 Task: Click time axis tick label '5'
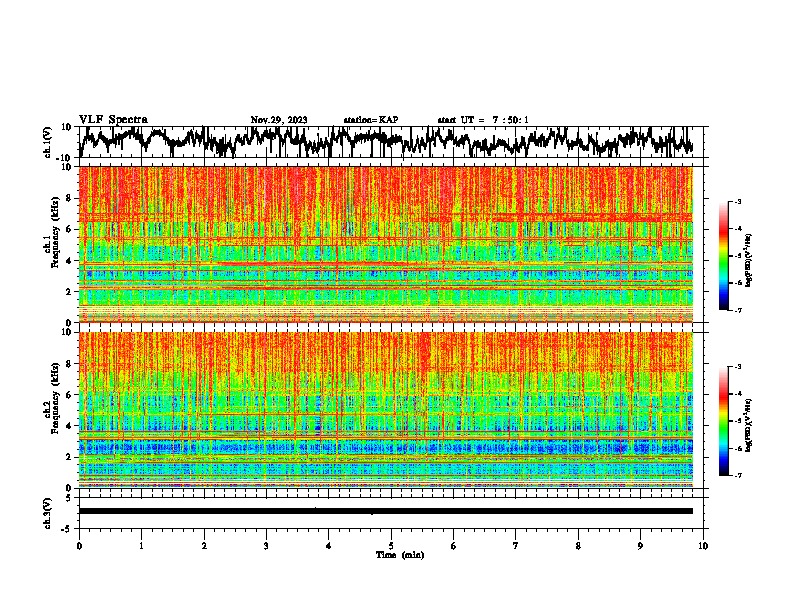[391, 546]
